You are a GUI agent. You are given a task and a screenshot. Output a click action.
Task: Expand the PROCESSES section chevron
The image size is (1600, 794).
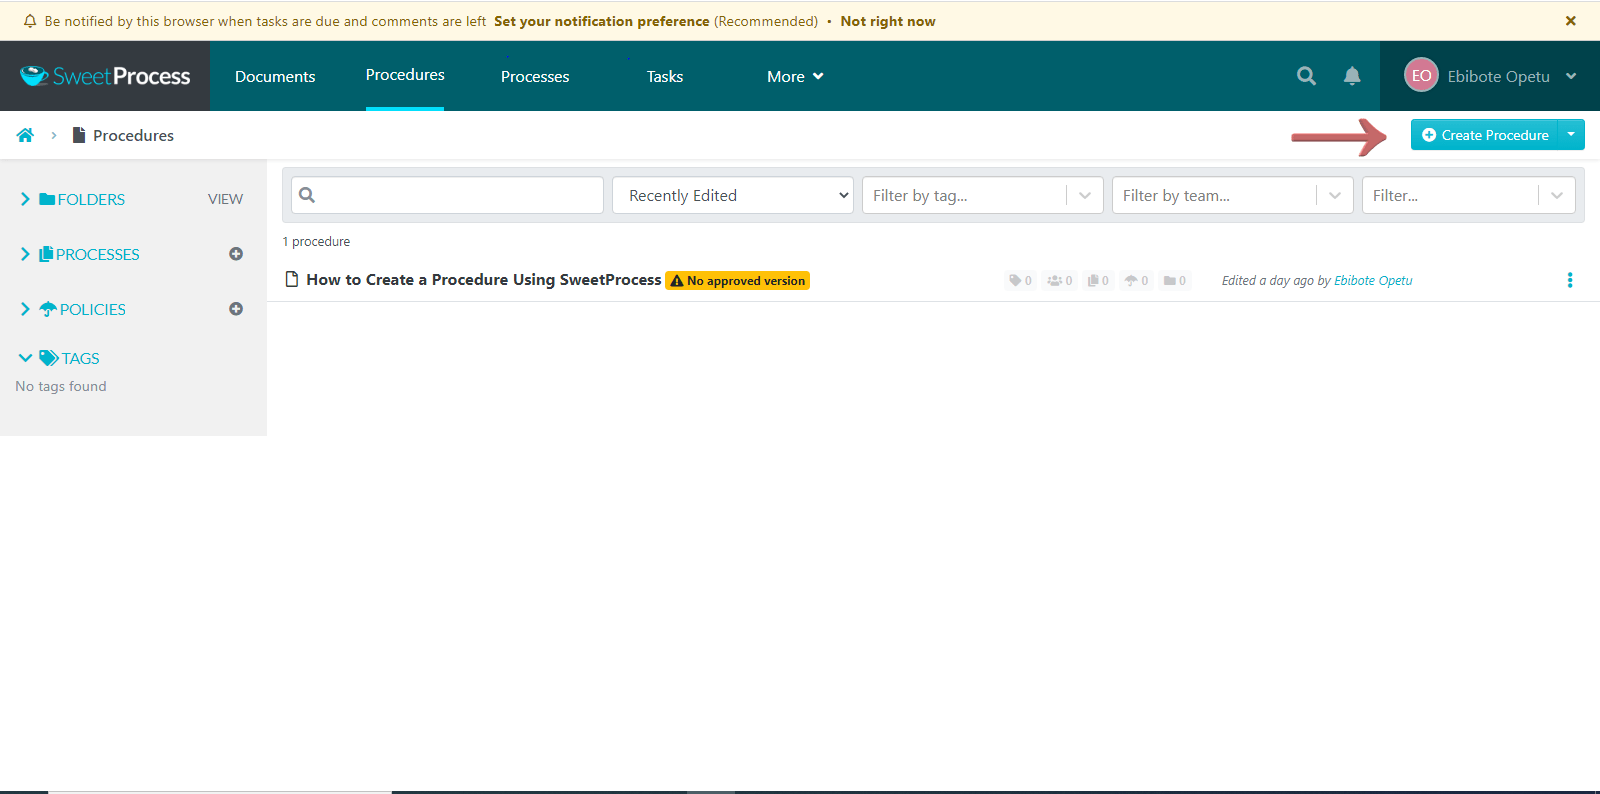[x=25, y=254]
